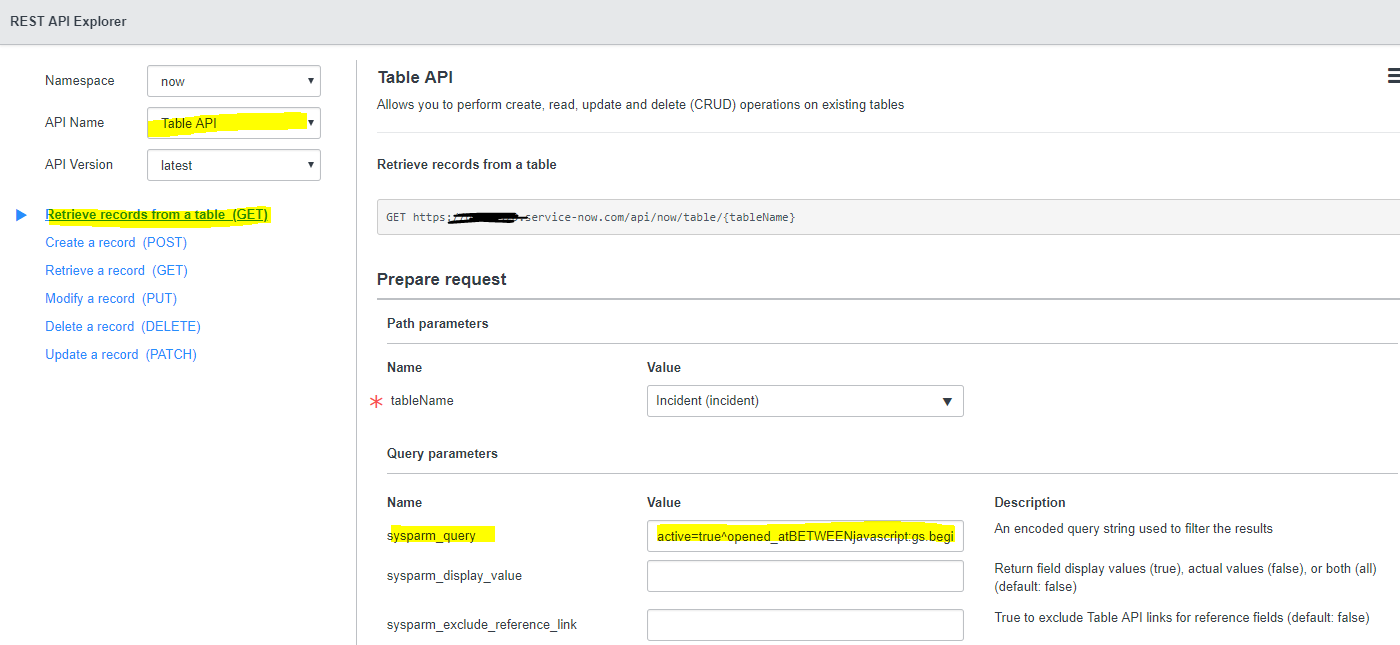This screenshot has width=1400, height=645.
Task: Click the 'tableName' parameter label
Action: tap(422, 401)
